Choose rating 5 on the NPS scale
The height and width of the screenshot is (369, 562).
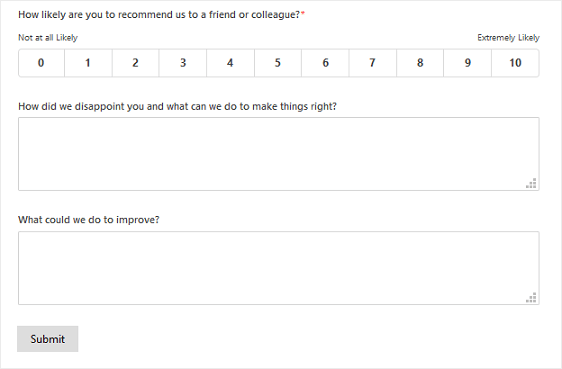click(x=278, y=63)
